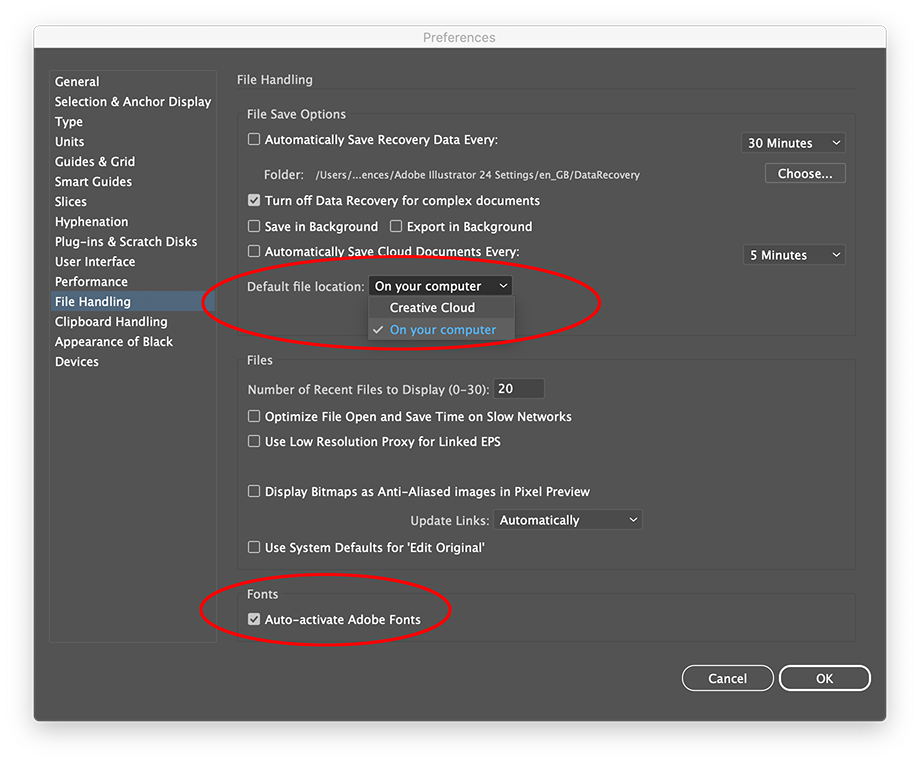Disable Auto-activate Adobe Fonts
The height and width of the screenshot is (763, 920).
point(254,619)
